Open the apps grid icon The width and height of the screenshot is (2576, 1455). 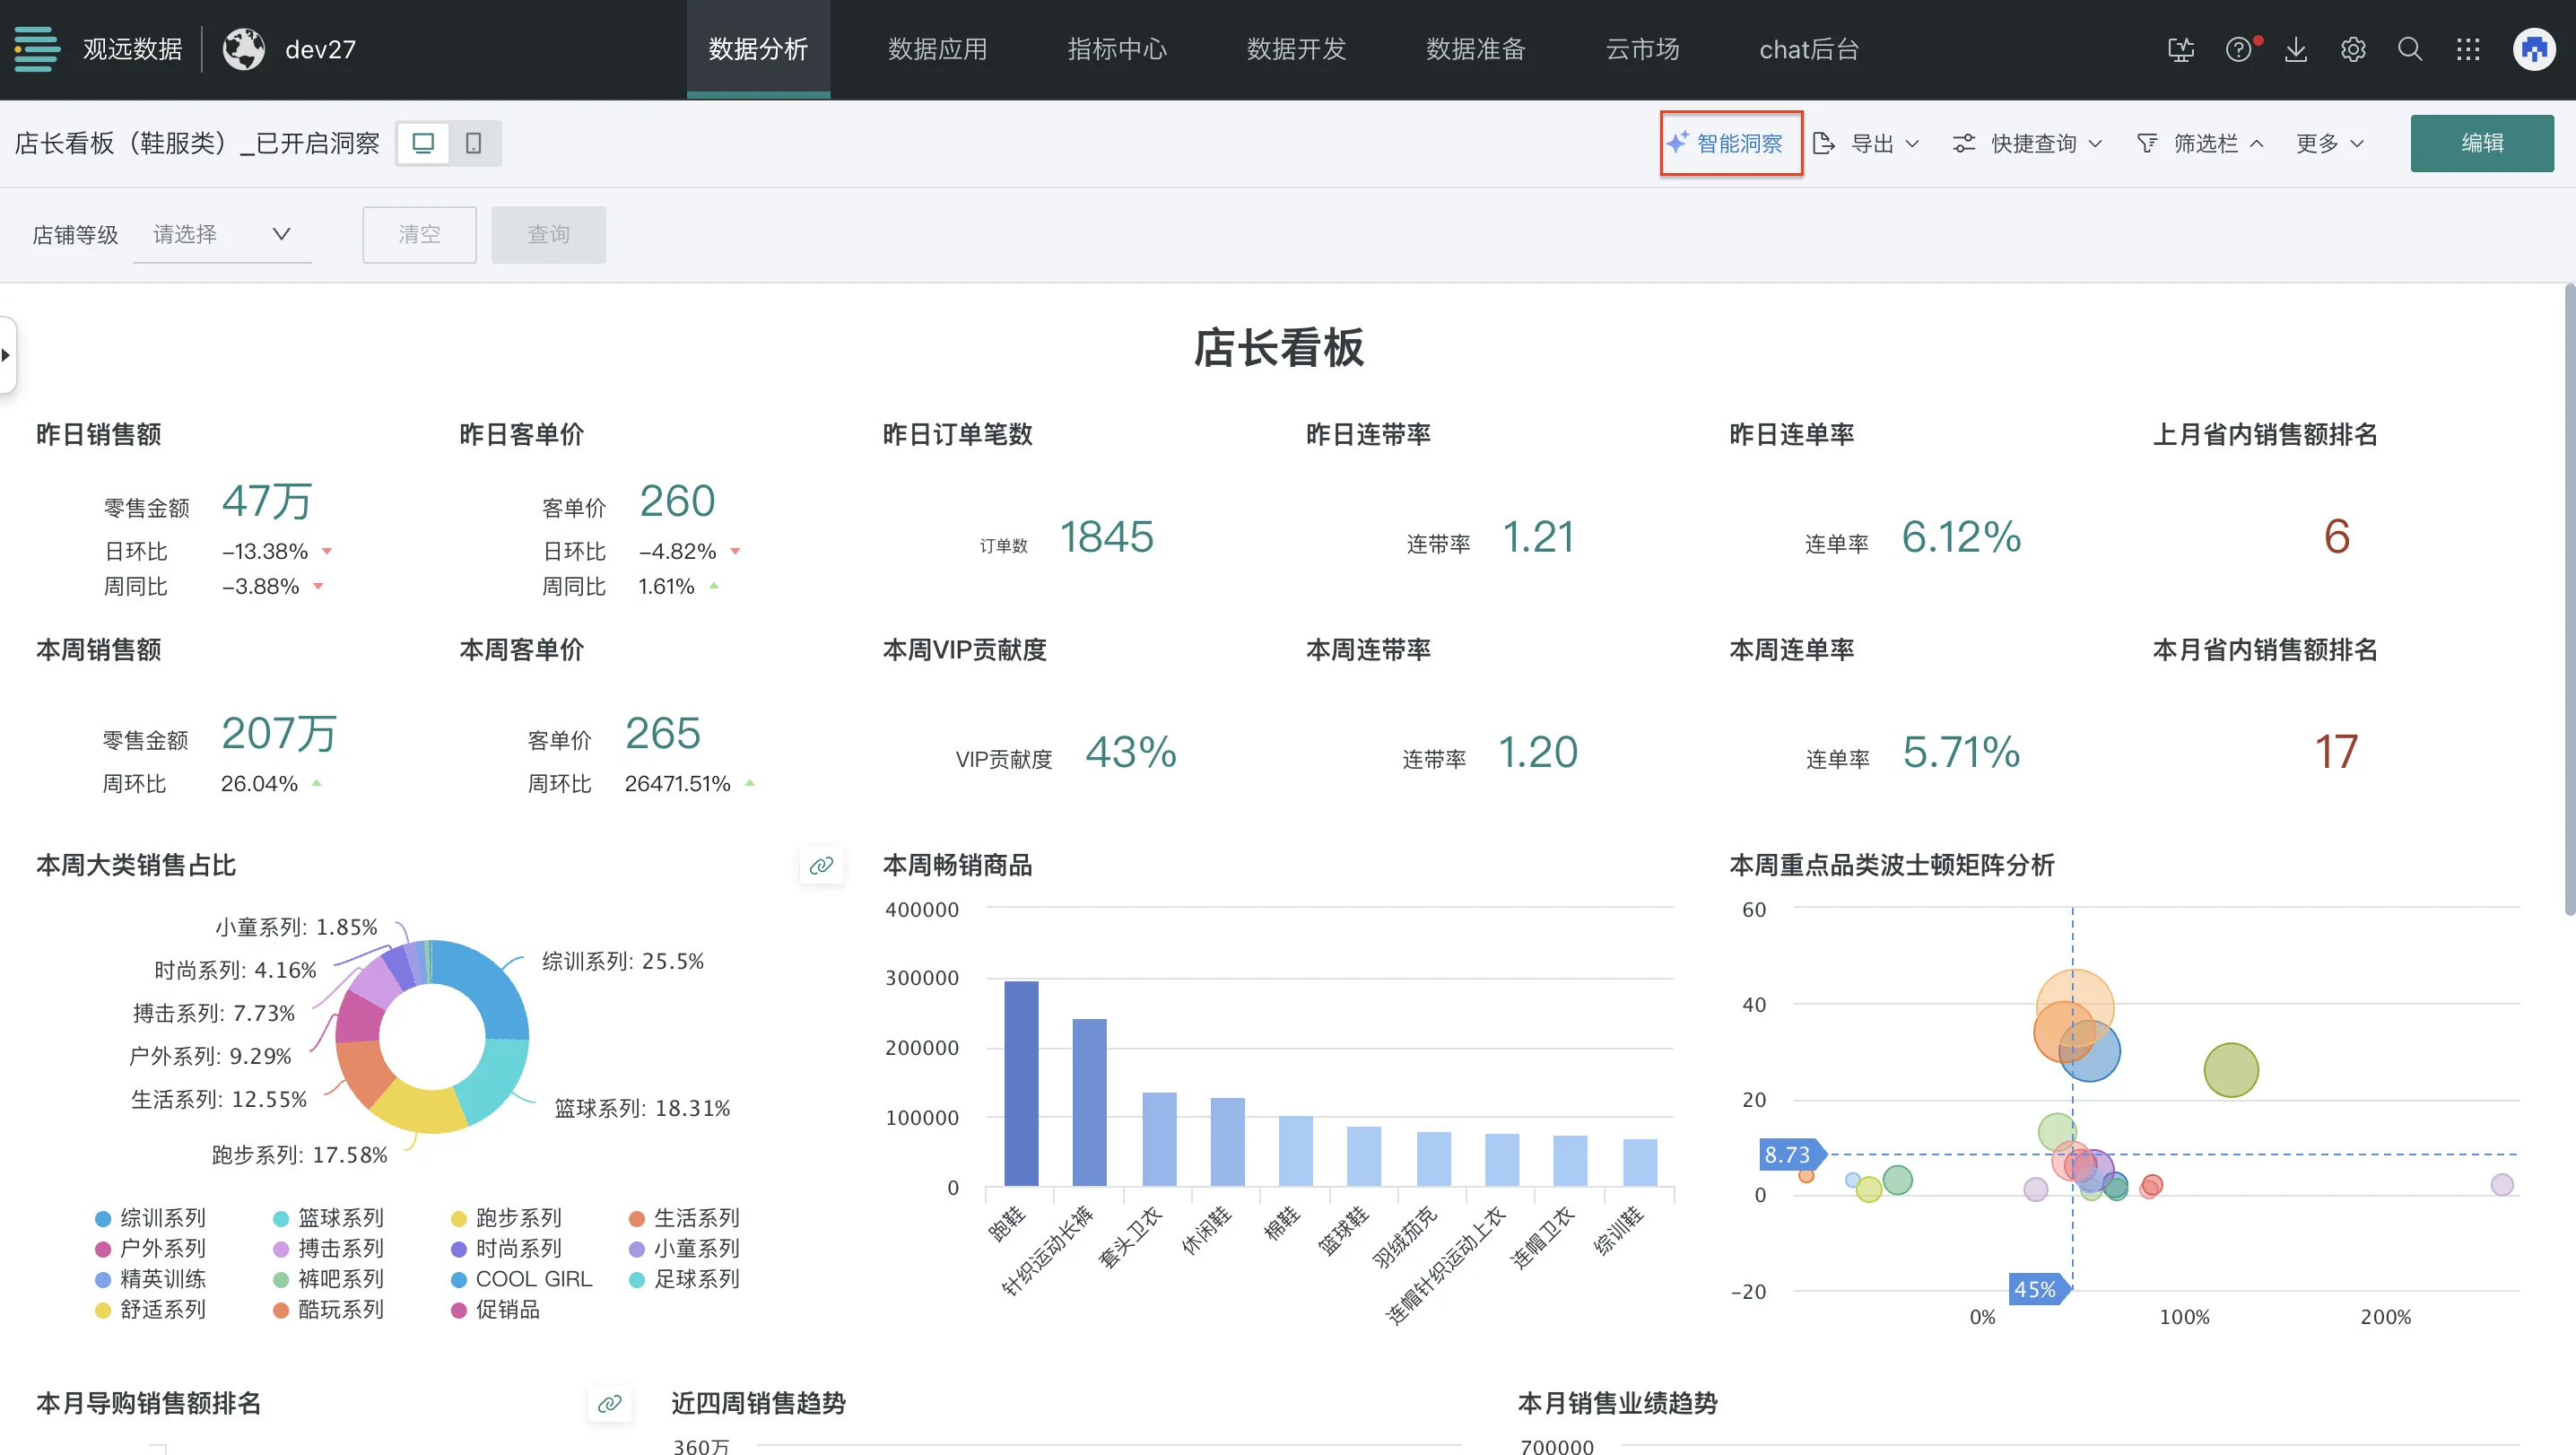(2468, 49)
